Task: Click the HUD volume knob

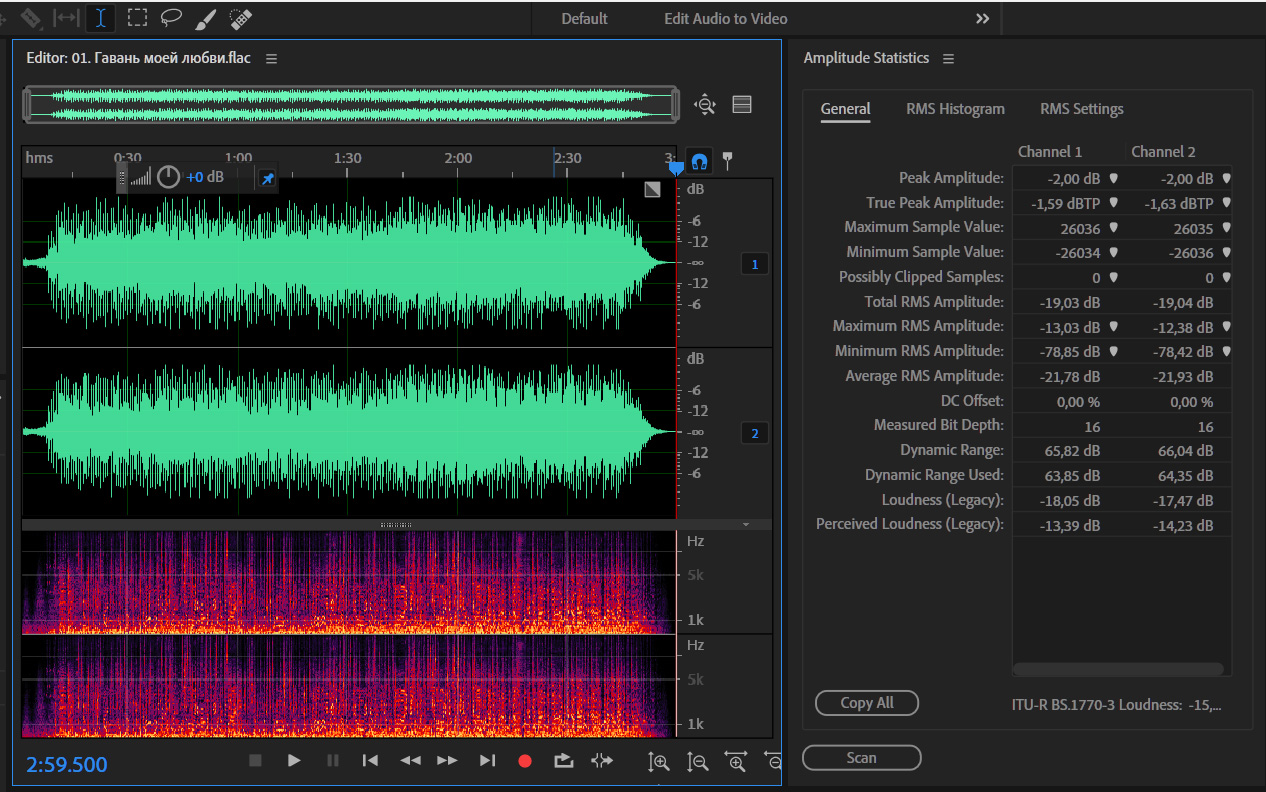Action: click(x=169, y=177)
